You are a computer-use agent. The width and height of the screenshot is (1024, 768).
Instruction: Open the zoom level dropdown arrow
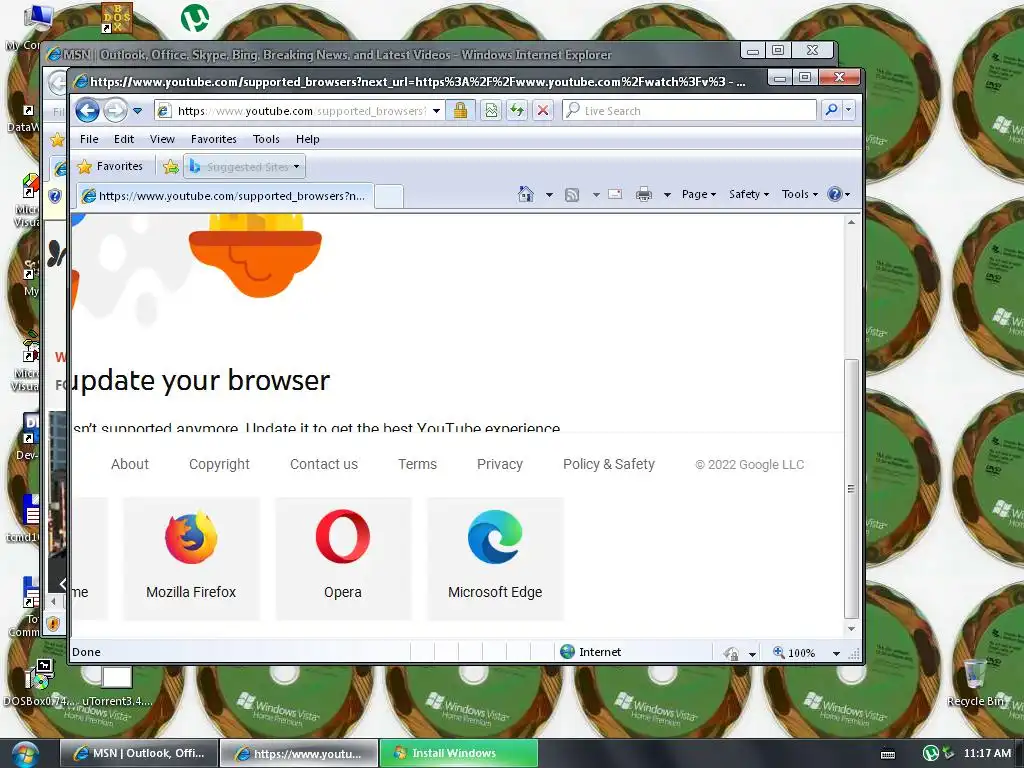tap(836, 653)
